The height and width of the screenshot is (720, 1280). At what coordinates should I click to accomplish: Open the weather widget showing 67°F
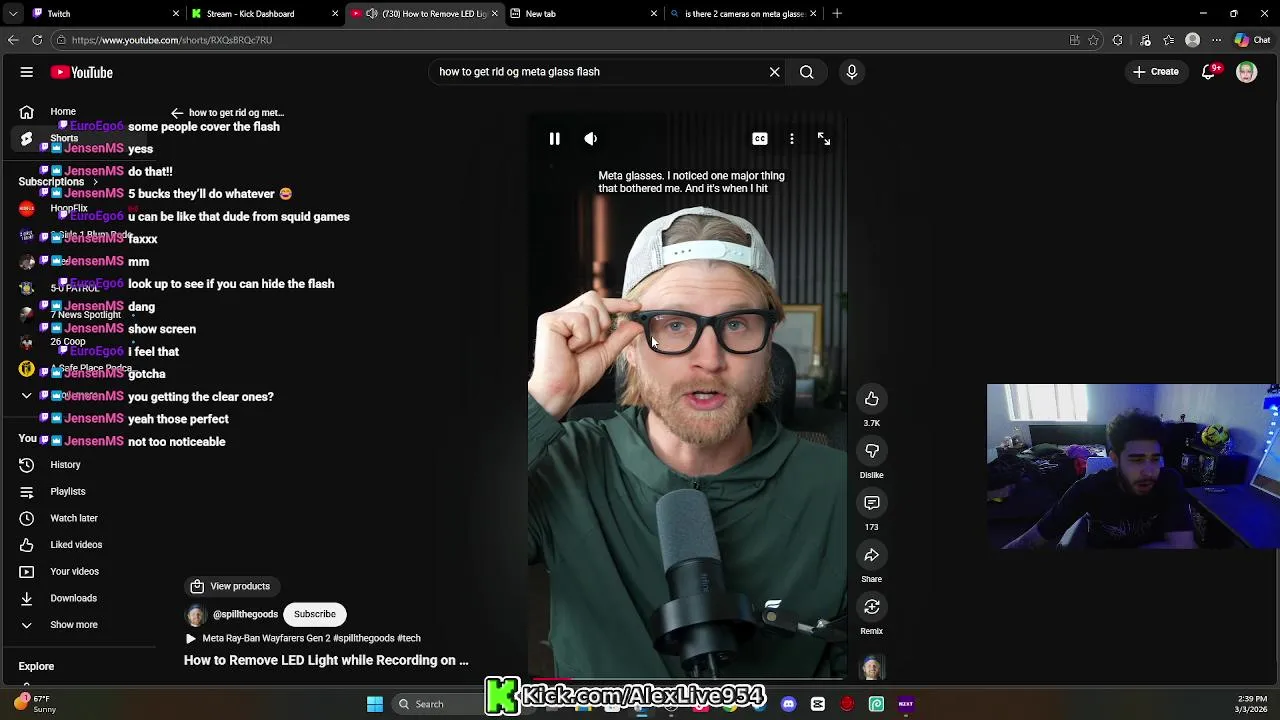pos(34,704)
